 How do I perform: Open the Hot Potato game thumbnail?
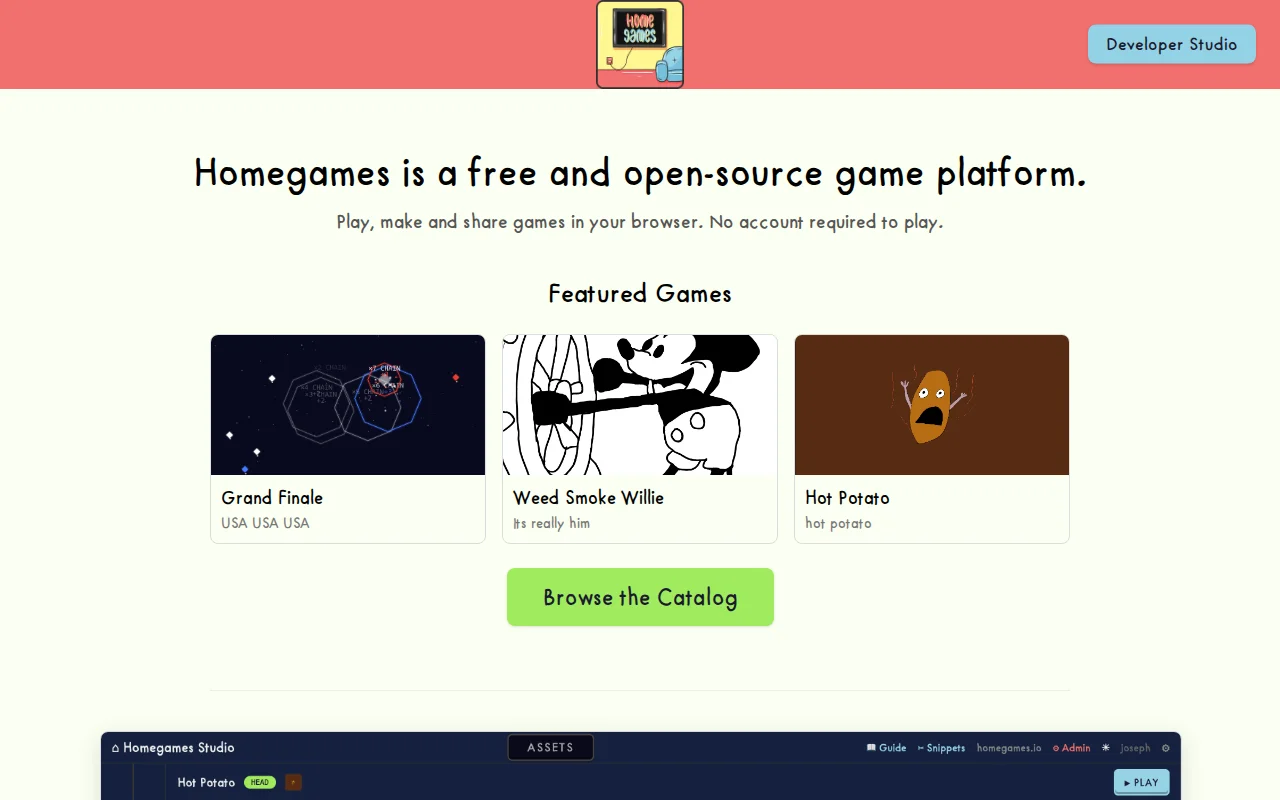pos(932,405)
